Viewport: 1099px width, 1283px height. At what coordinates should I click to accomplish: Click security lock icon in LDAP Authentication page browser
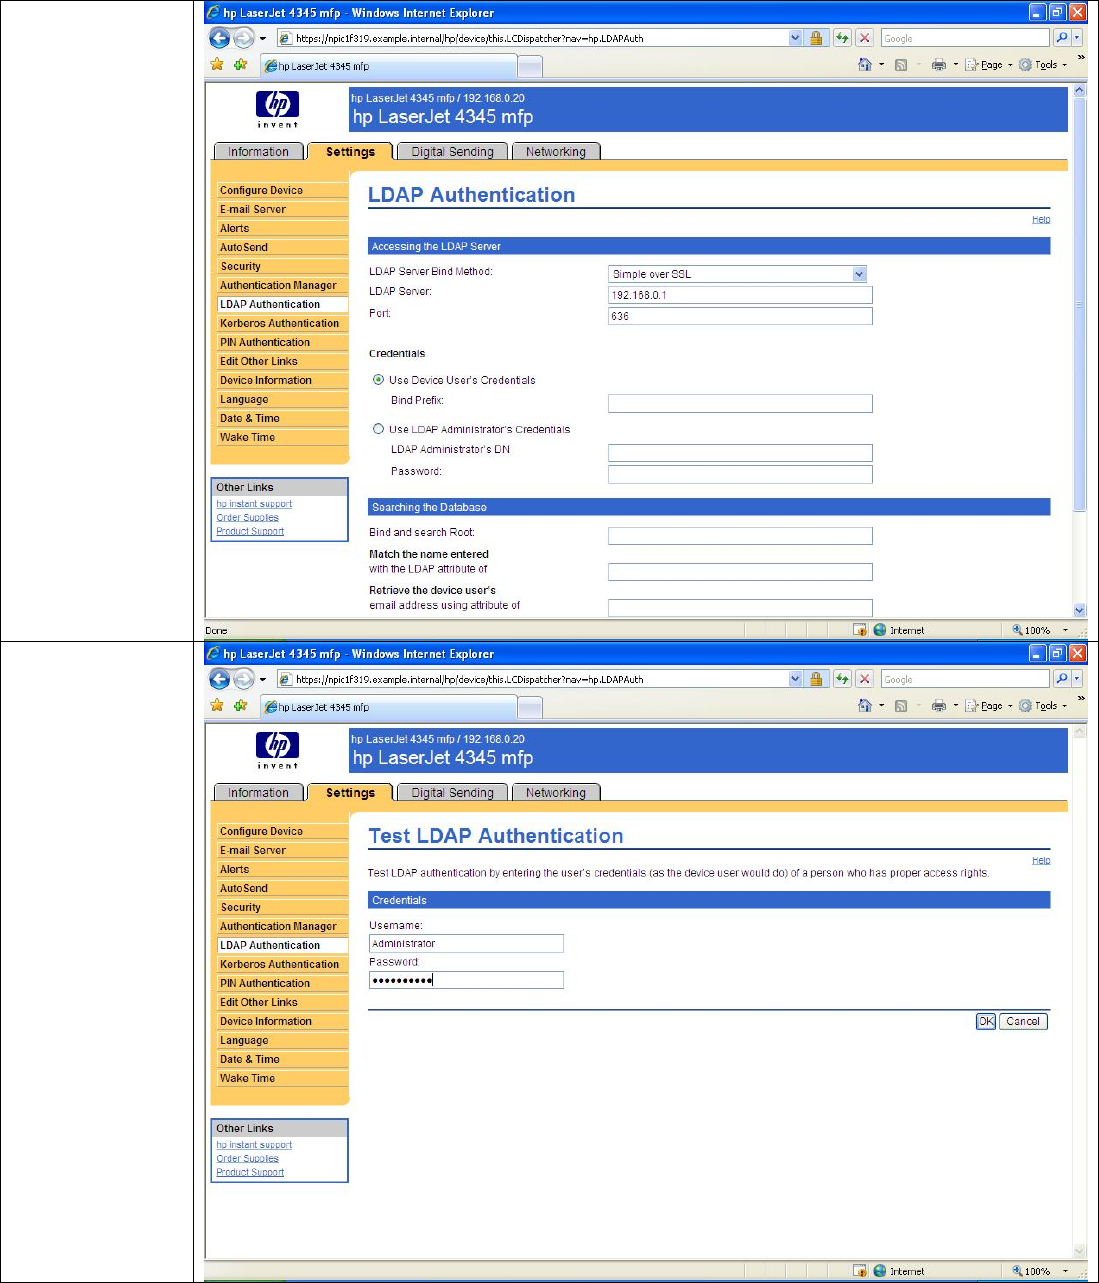(816, 38)
